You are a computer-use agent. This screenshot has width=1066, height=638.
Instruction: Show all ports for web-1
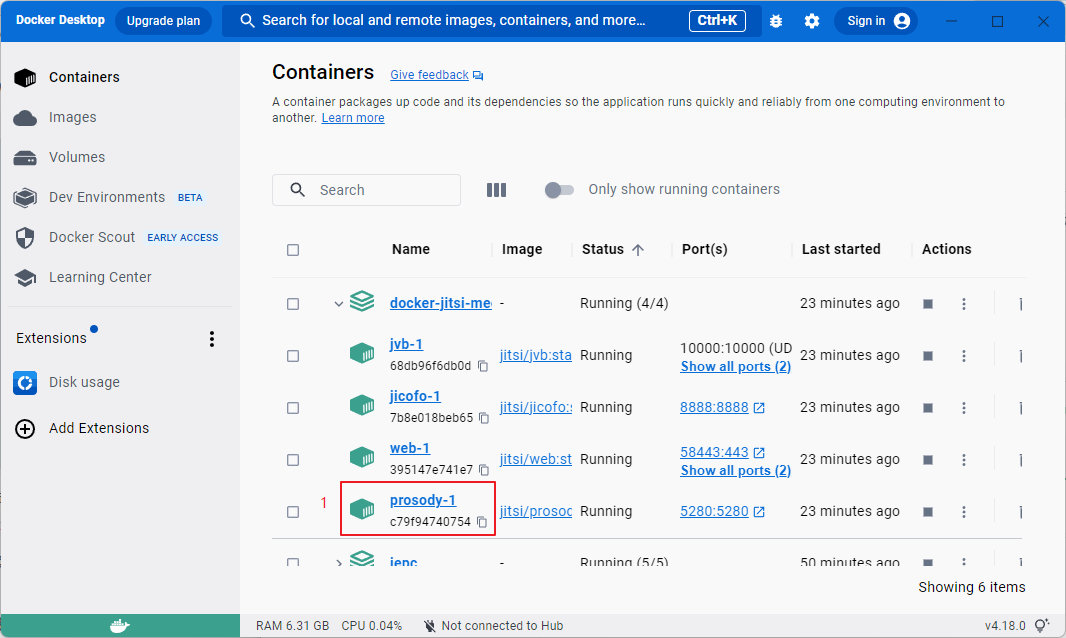(736, 471)
